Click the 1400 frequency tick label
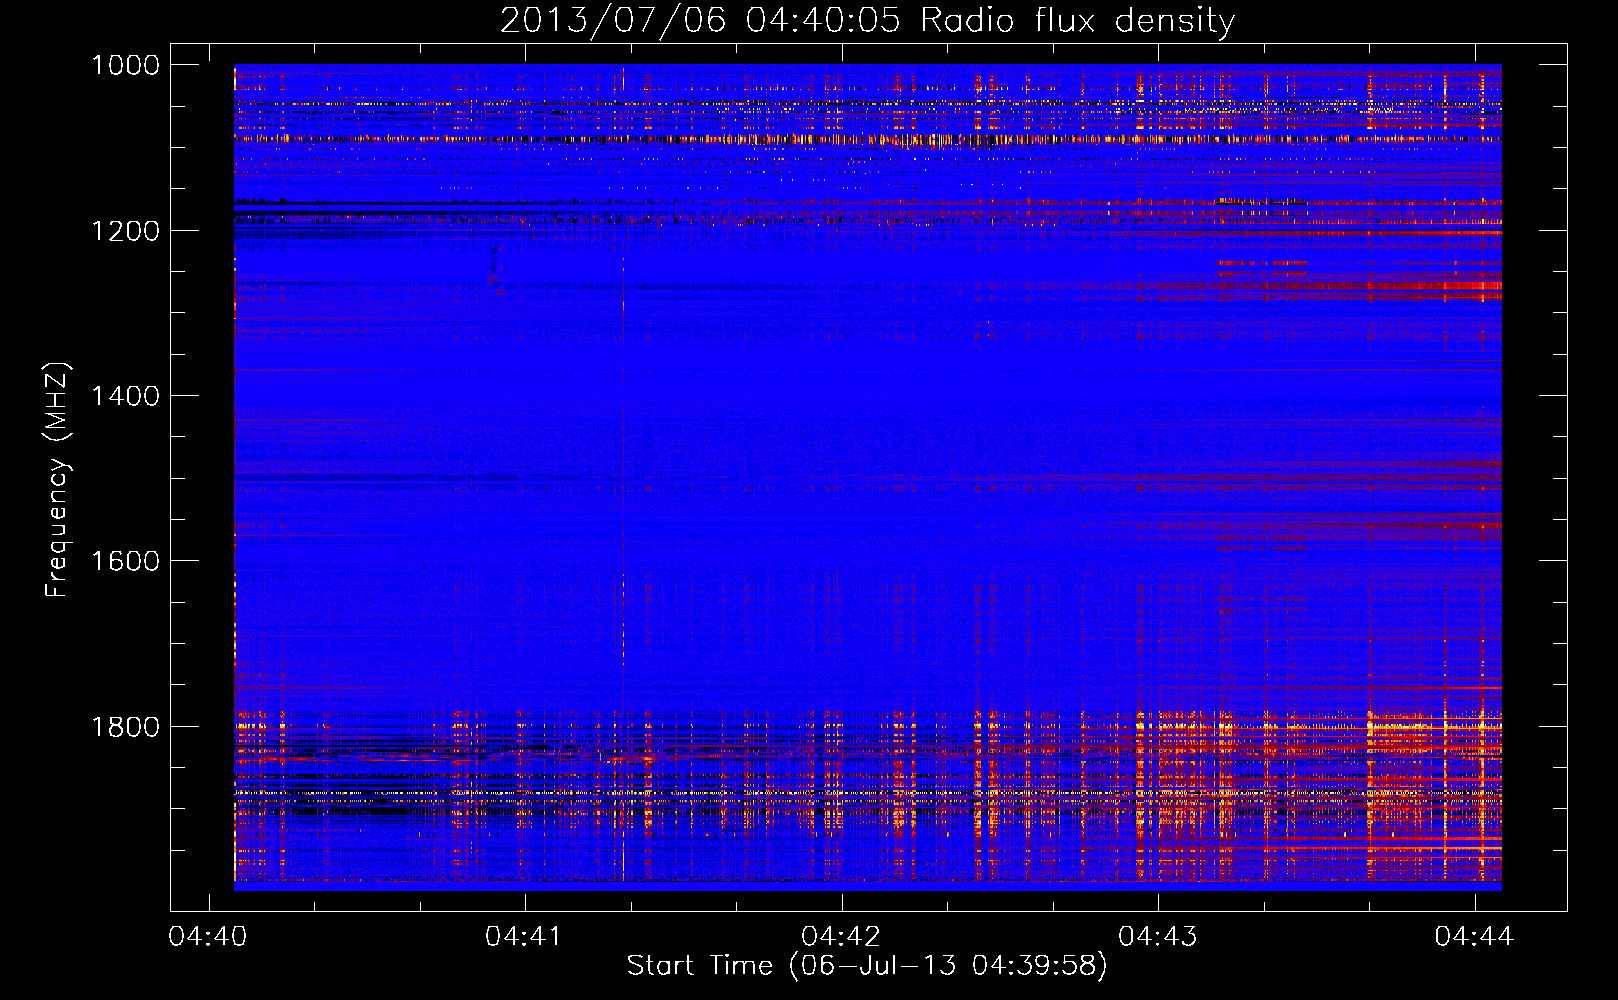Viewport: 1618px width, 1000px height. click(125, 396)
